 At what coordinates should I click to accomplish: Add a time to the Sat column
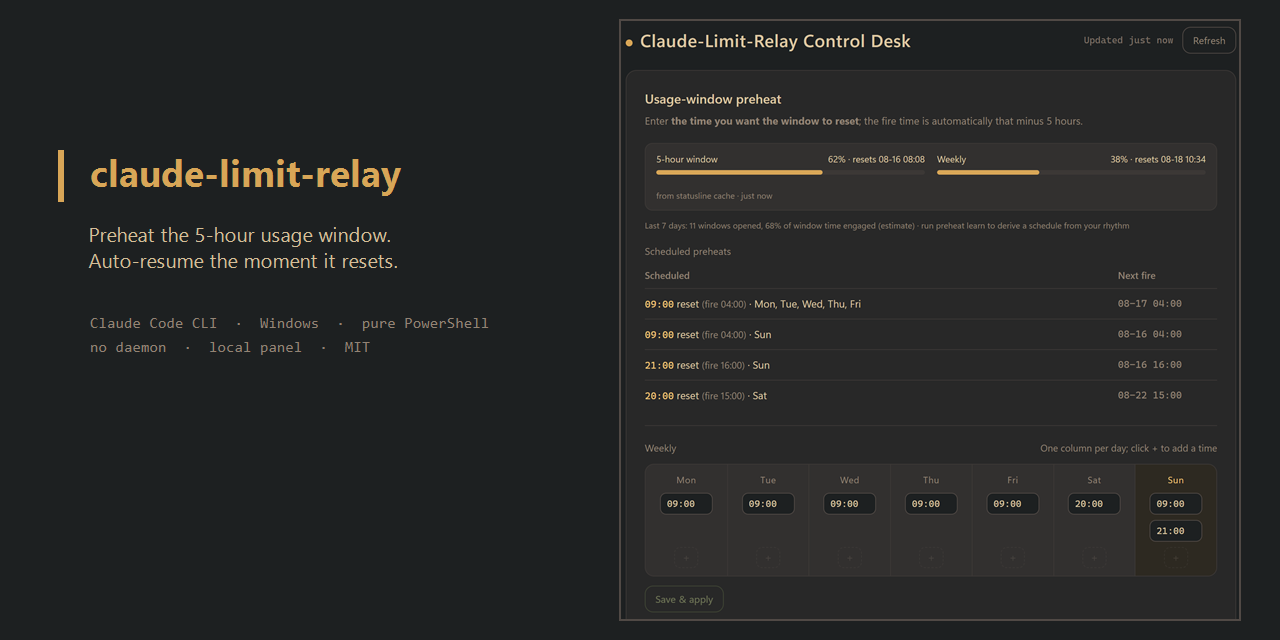(1094, 558)
